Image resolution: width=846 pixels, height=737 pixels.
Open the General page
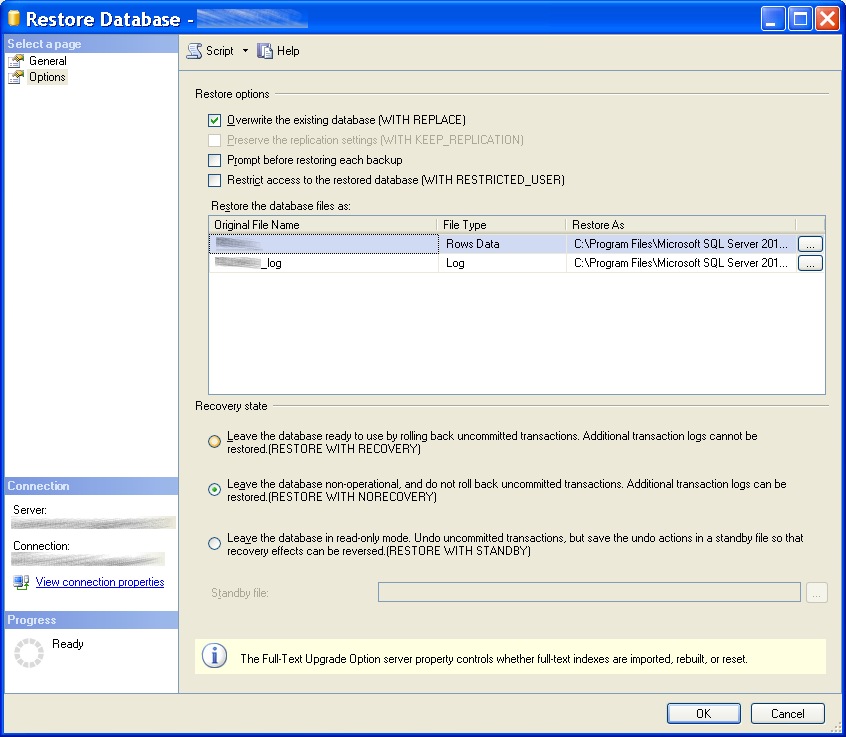coord(48,61)
